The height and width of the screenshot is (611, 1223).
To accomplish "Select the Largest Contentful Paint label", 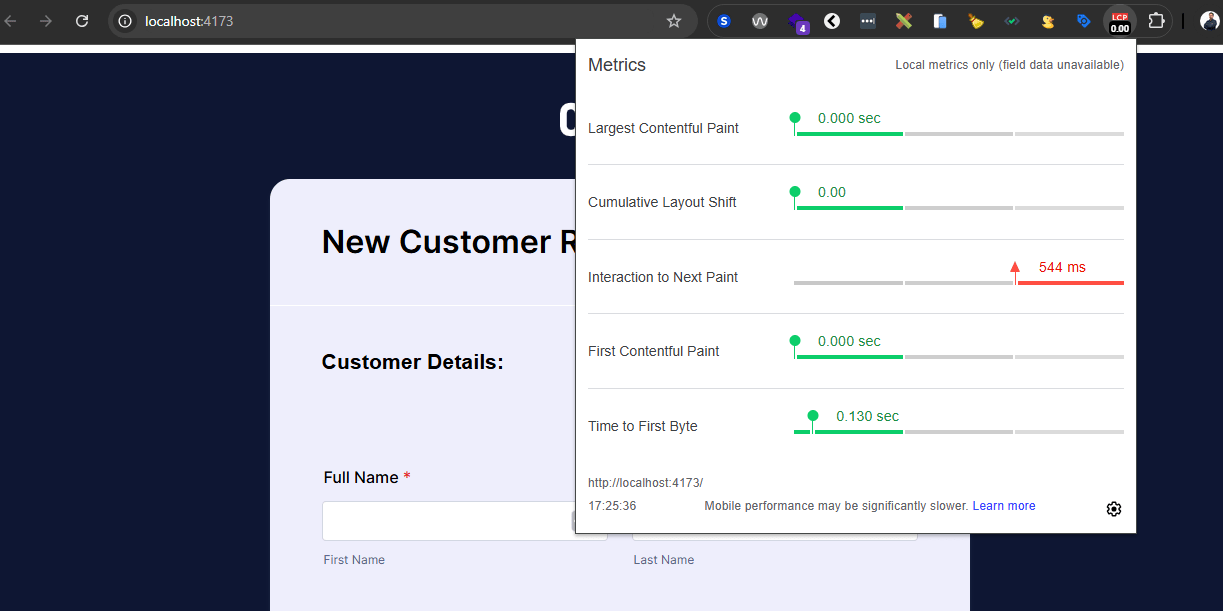I will tap(663, 128).
